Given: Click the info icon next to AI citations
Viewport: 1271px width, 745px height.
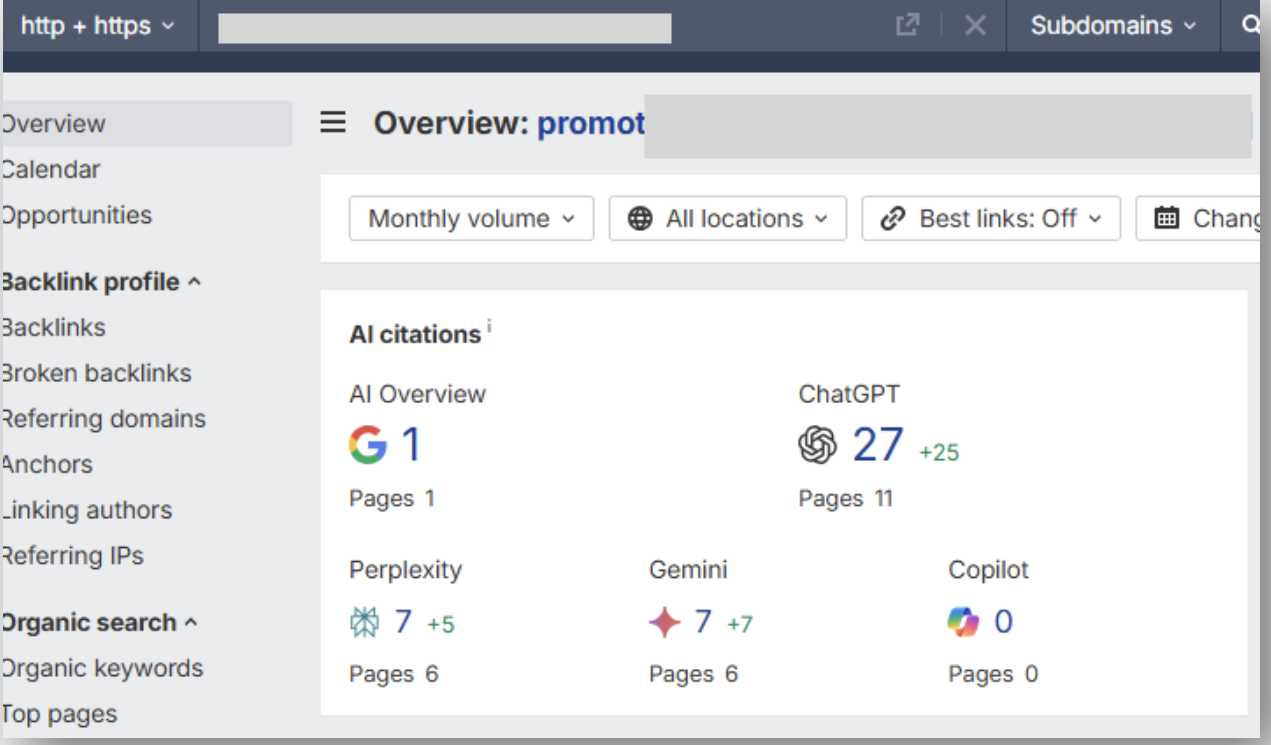Looking at the screenshot, I should point(490,326).
